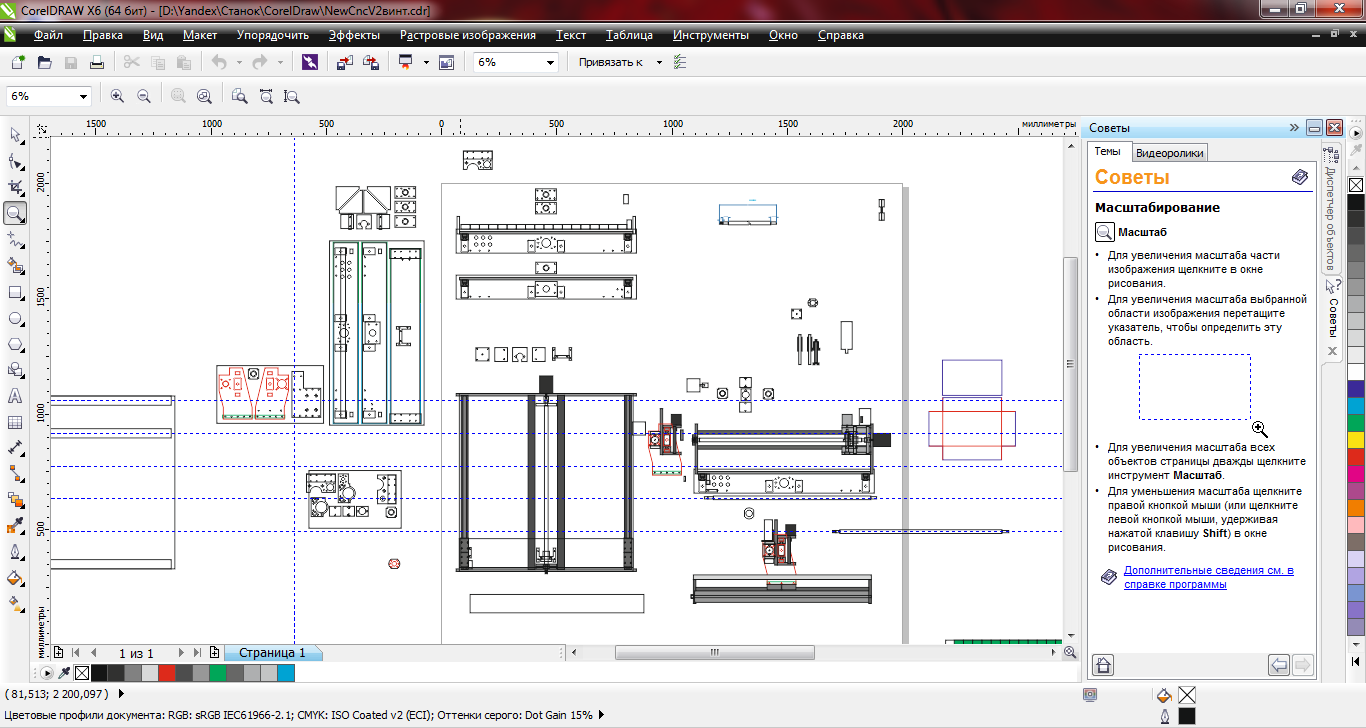Open the help link Дополнительные сведения
Screen dimensions: 1366x728
1208,577
